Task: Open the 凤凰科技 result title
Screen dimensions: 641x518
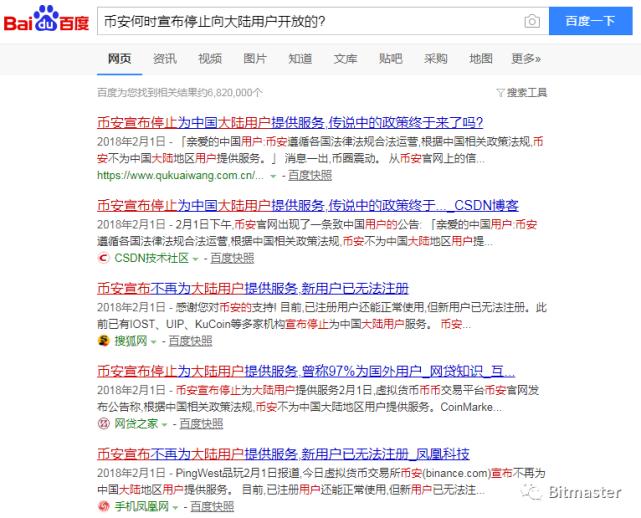Action: (283, 454)
